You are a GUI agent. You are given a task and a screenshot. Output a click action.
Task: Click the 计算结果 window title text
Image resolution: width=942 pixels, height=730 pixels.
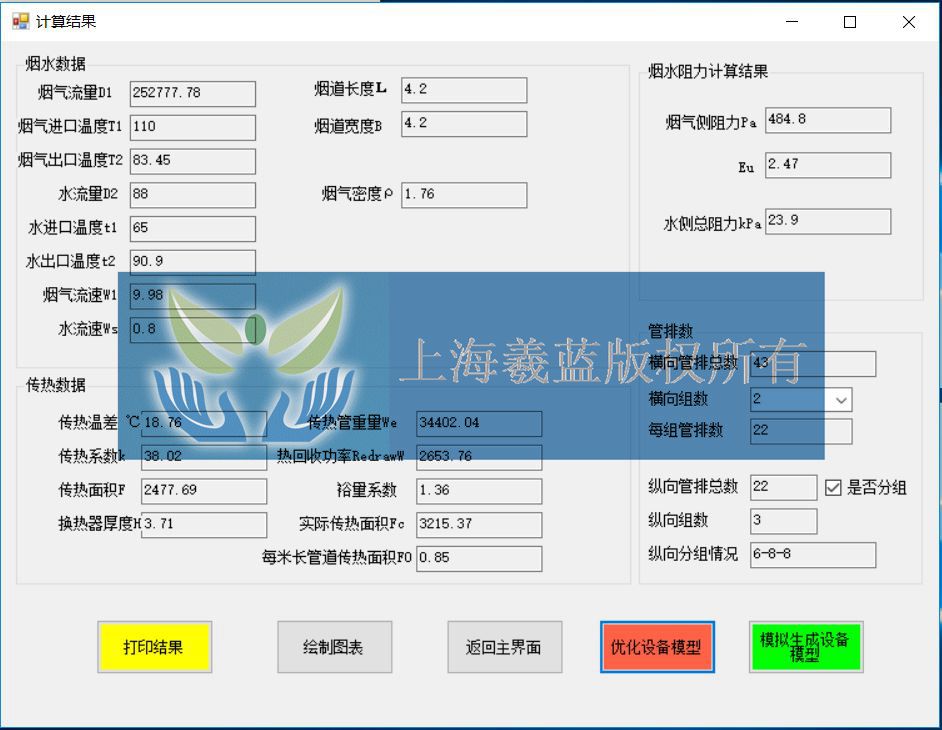66,22
